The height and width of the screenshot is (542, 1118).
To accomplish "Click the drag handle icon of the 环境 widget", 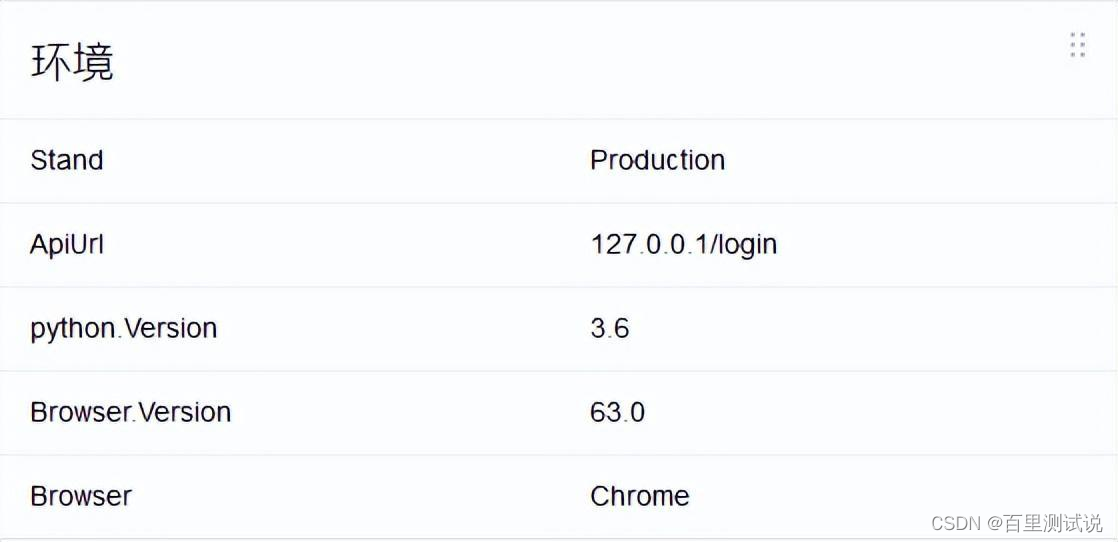I will [x=1077, y=45].
